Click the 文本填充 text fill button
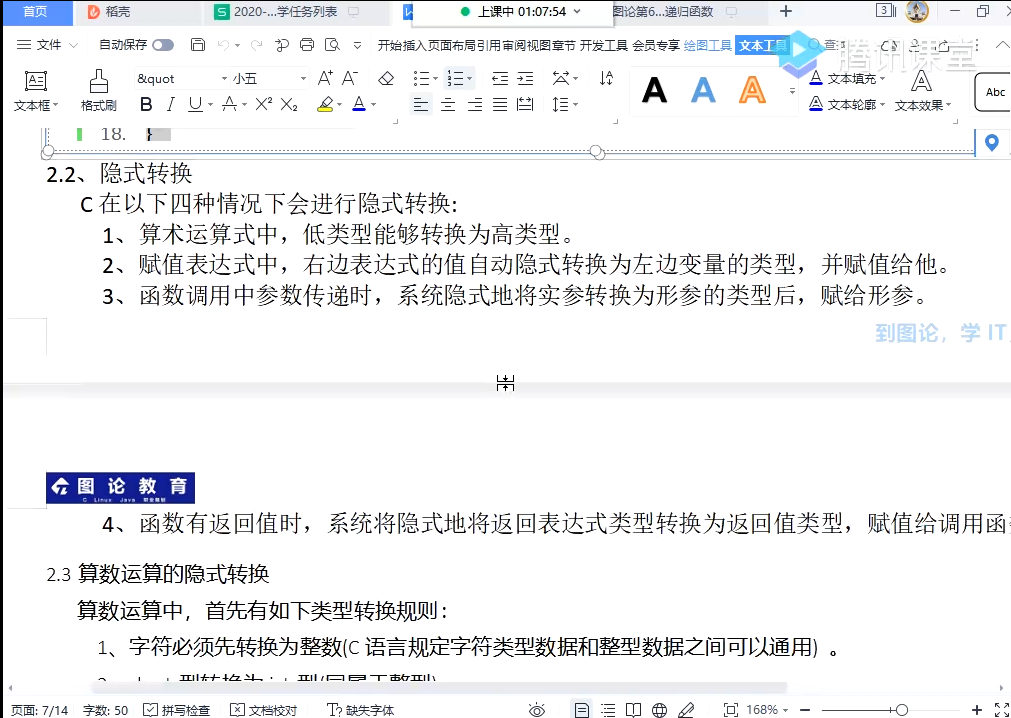This screenshot has height=718, width=1011. [x=845, y=78]
